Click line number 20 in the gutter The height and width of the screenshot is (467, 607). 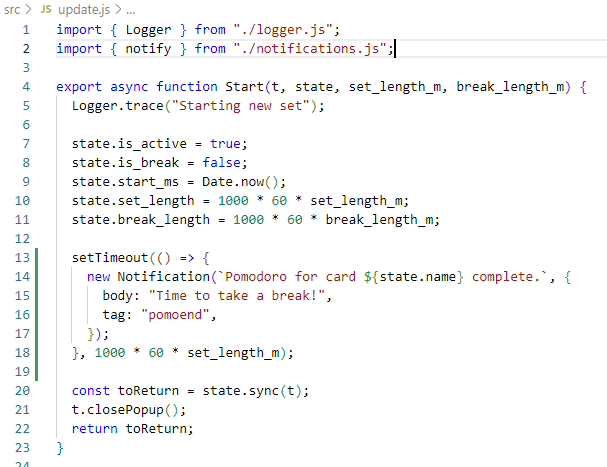(x=22, y=390)
